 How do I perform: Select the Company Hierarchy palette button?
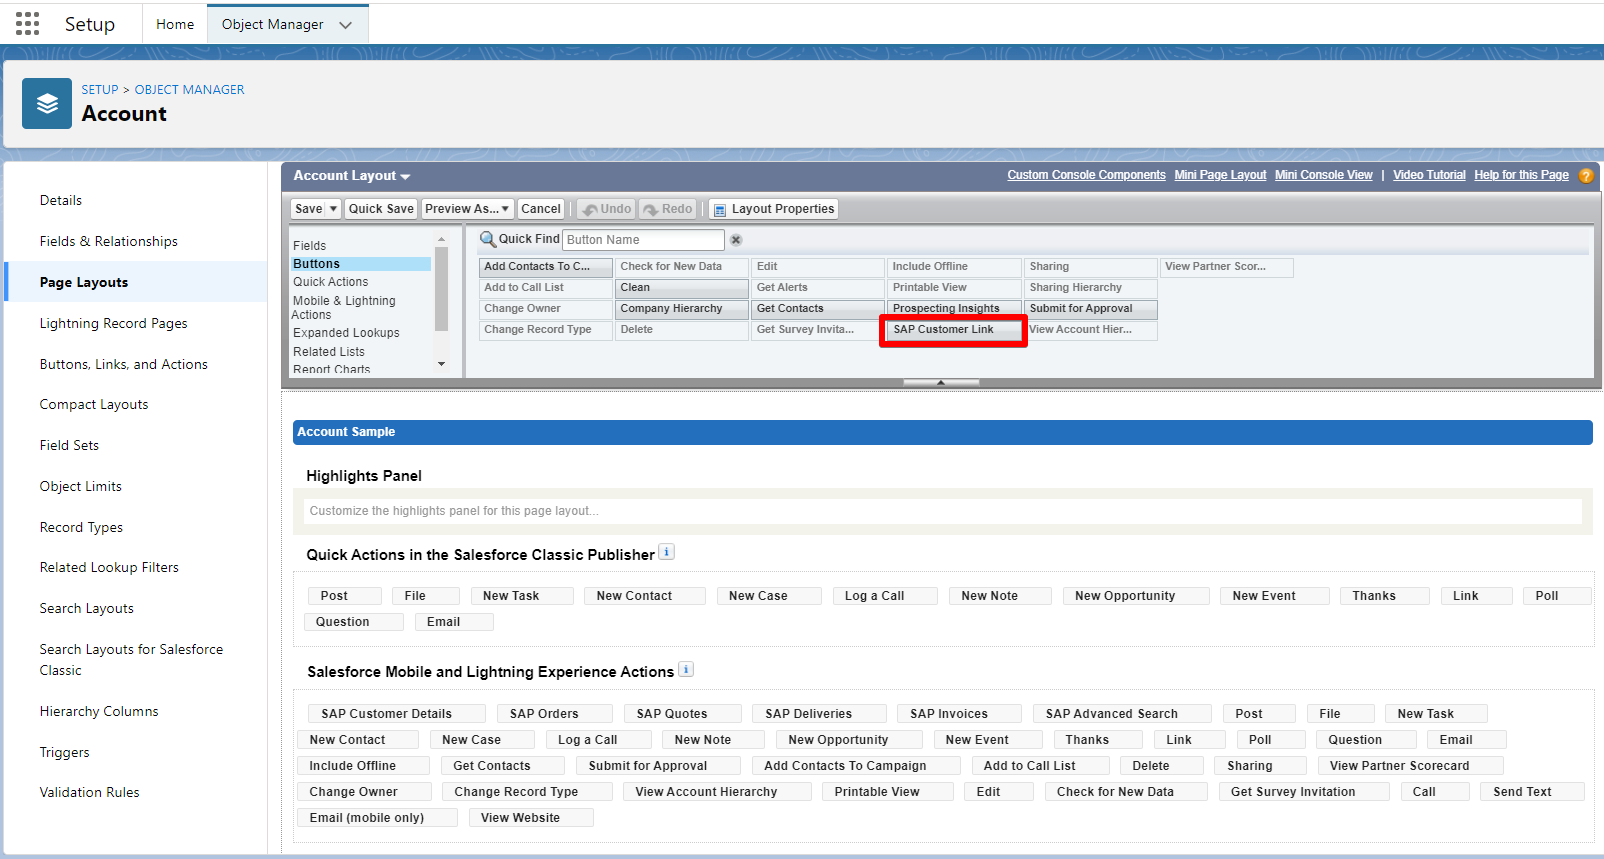coord(682,309)
